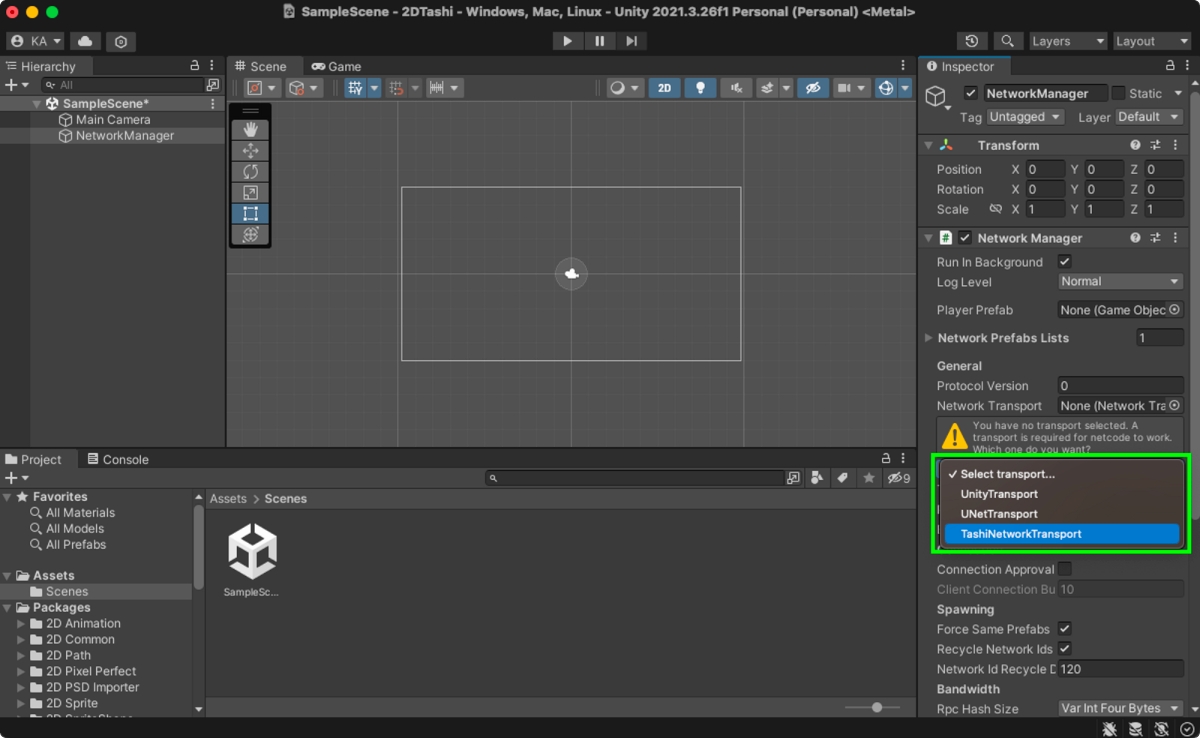Open the Layout dropdown in top toolbar
This screenshot has width=1200, height=739.
click(x=1151, y=41)
